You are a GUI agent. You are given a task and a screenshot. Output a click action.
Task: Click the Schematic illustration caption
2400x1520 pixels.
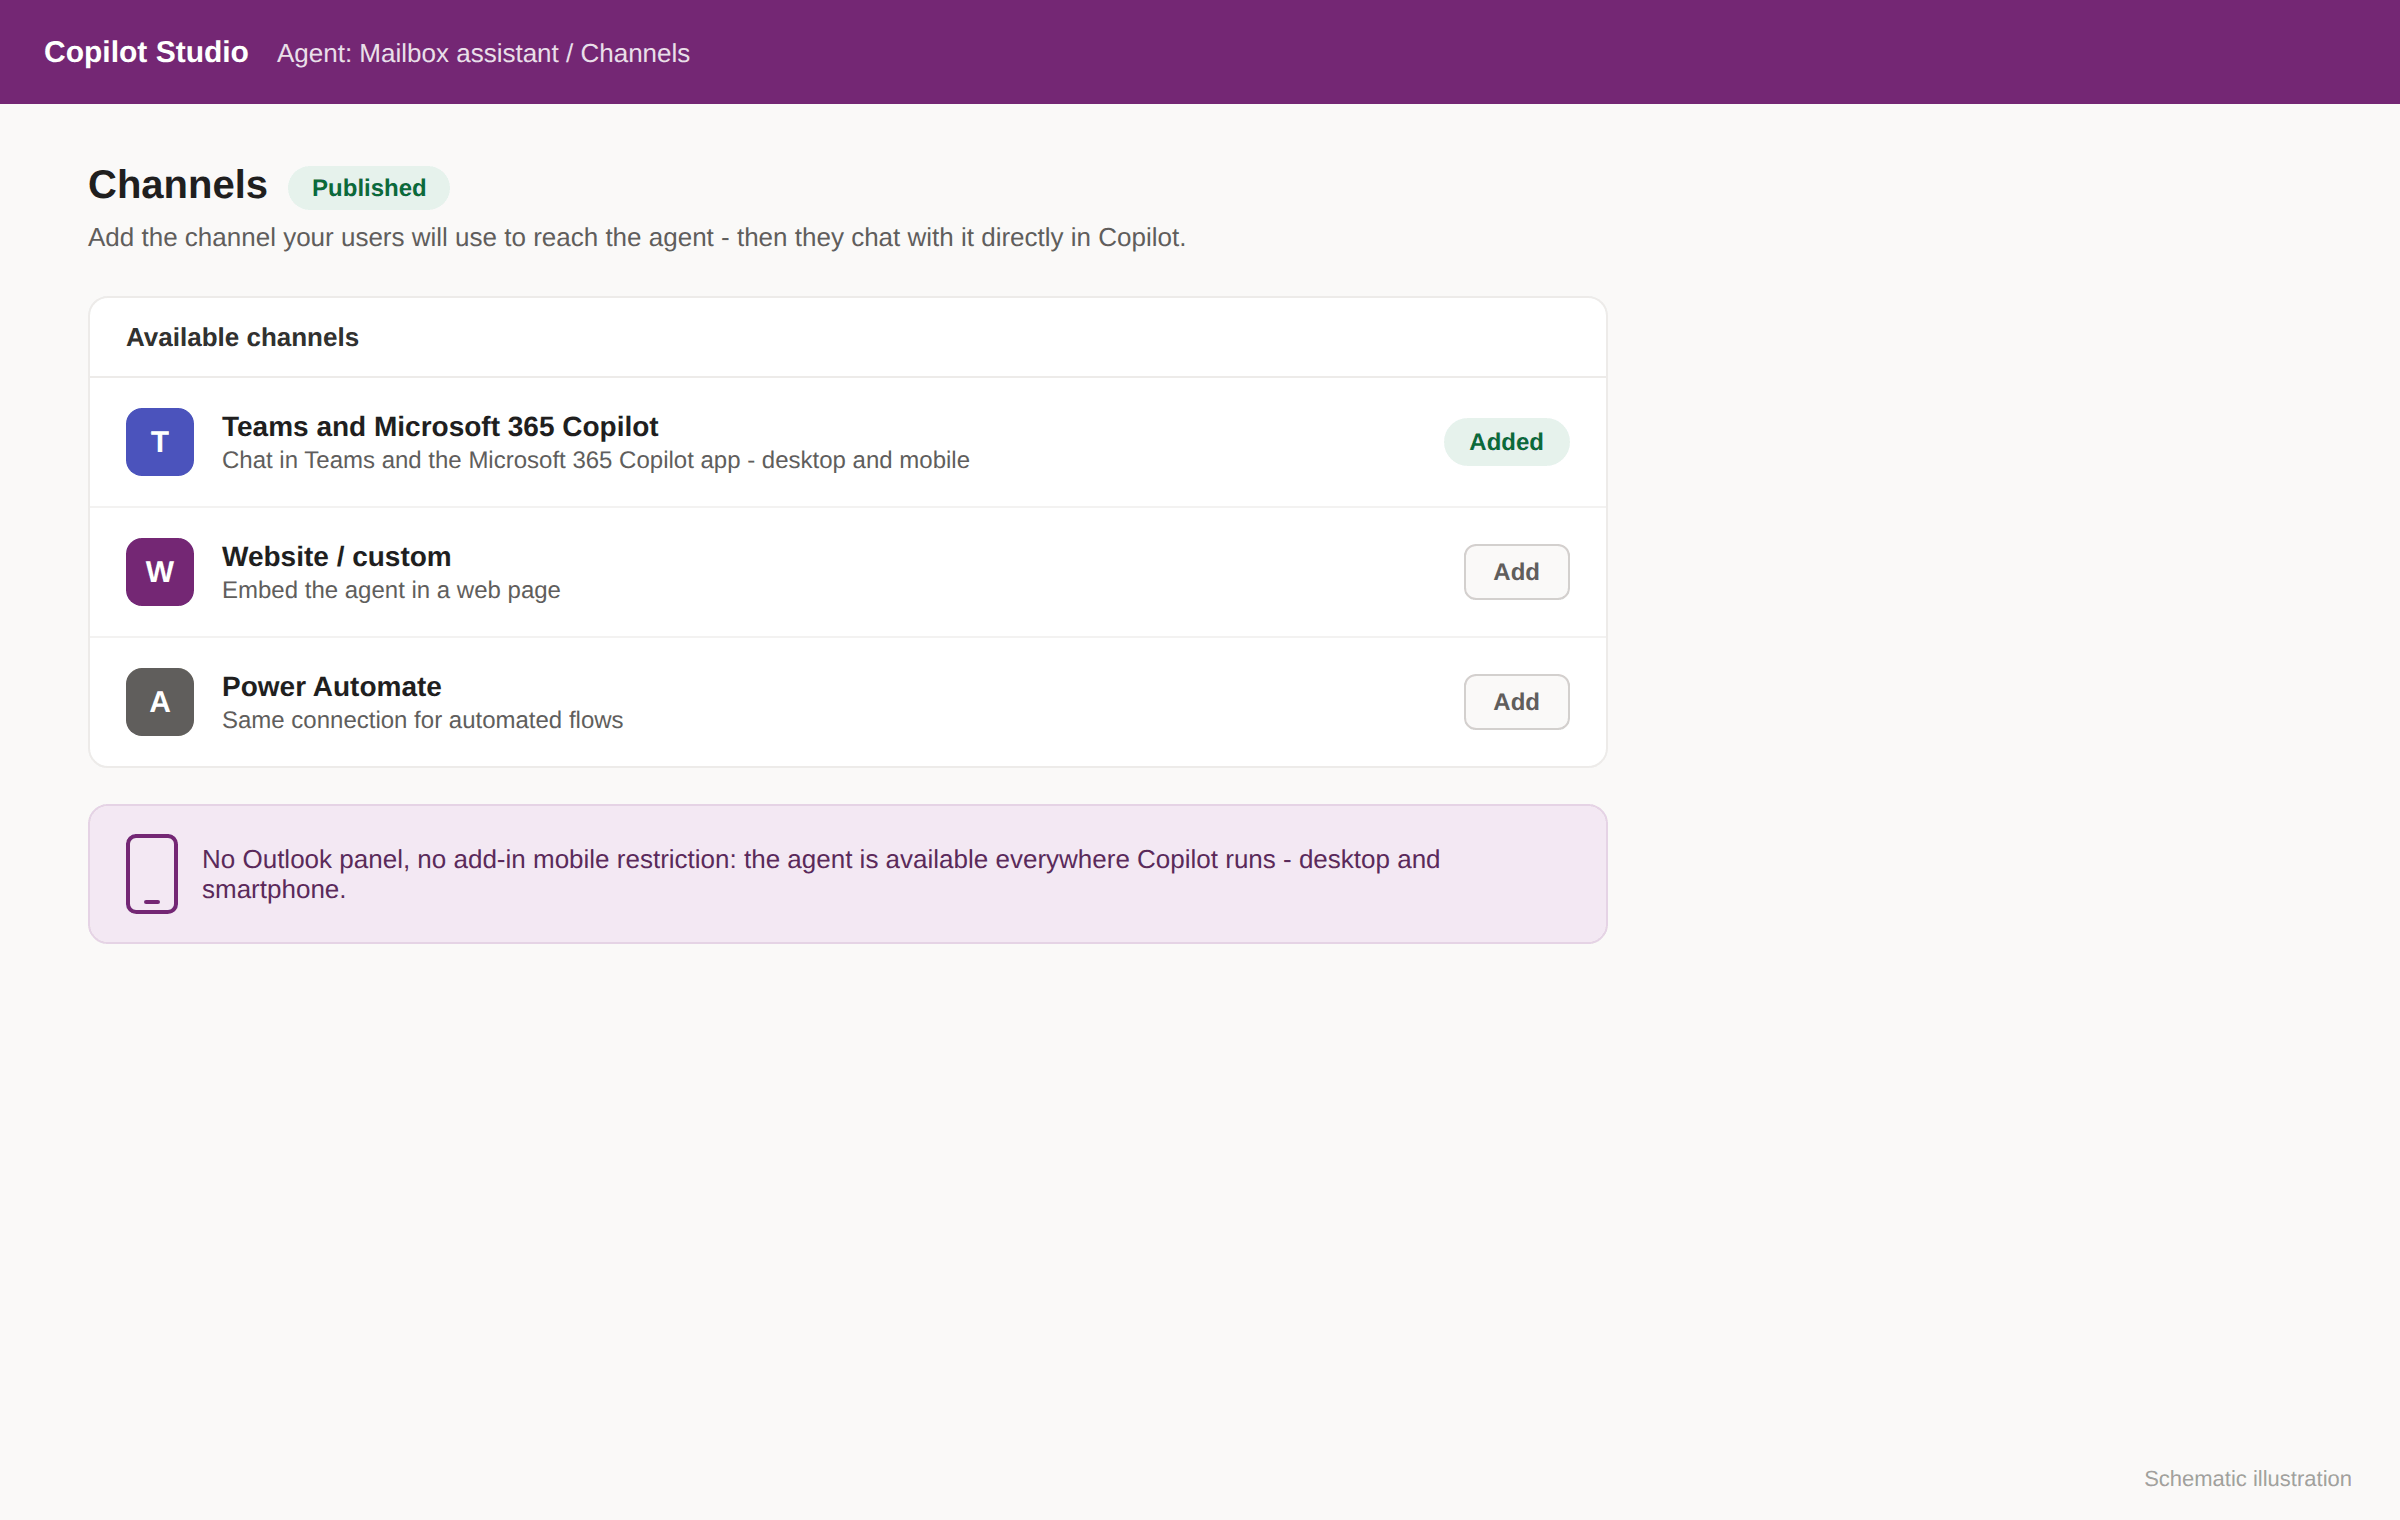pos(2247,1479)
